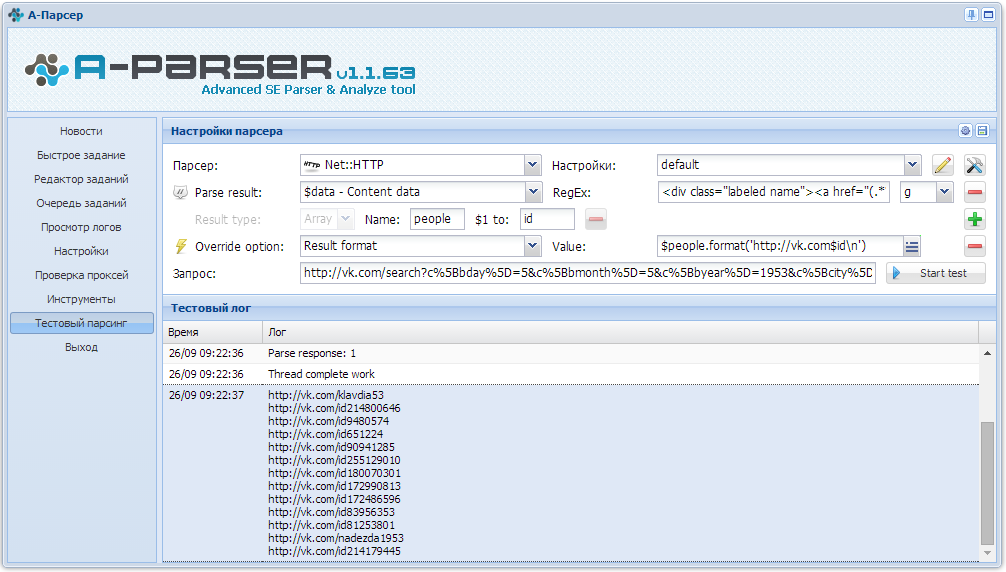Click the A-Parser logo icon
The image size is (1006, 572).
click(x=46, y=70)
